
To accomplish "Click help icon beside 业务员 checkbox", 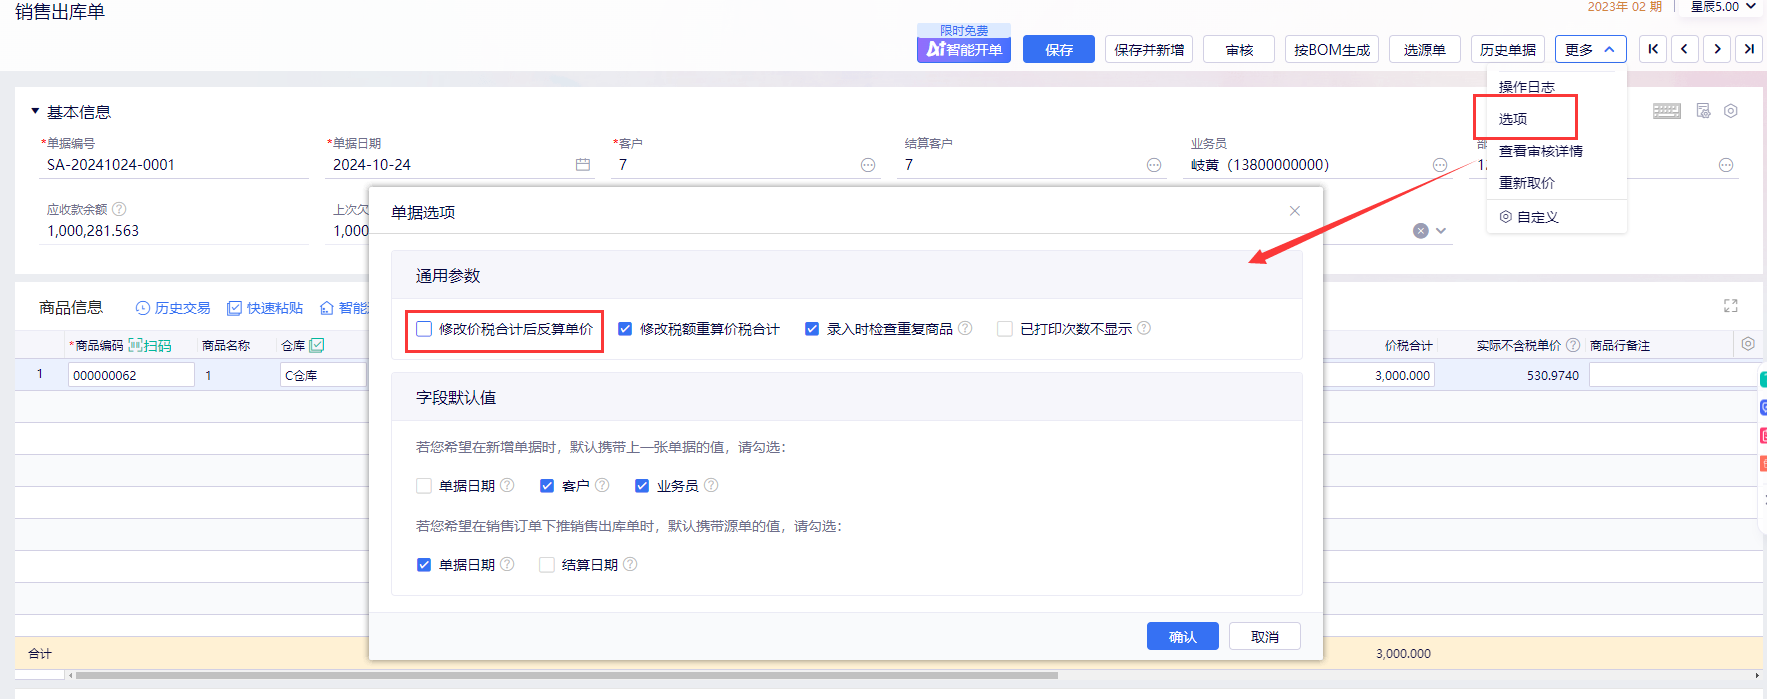I will (711, 485).
